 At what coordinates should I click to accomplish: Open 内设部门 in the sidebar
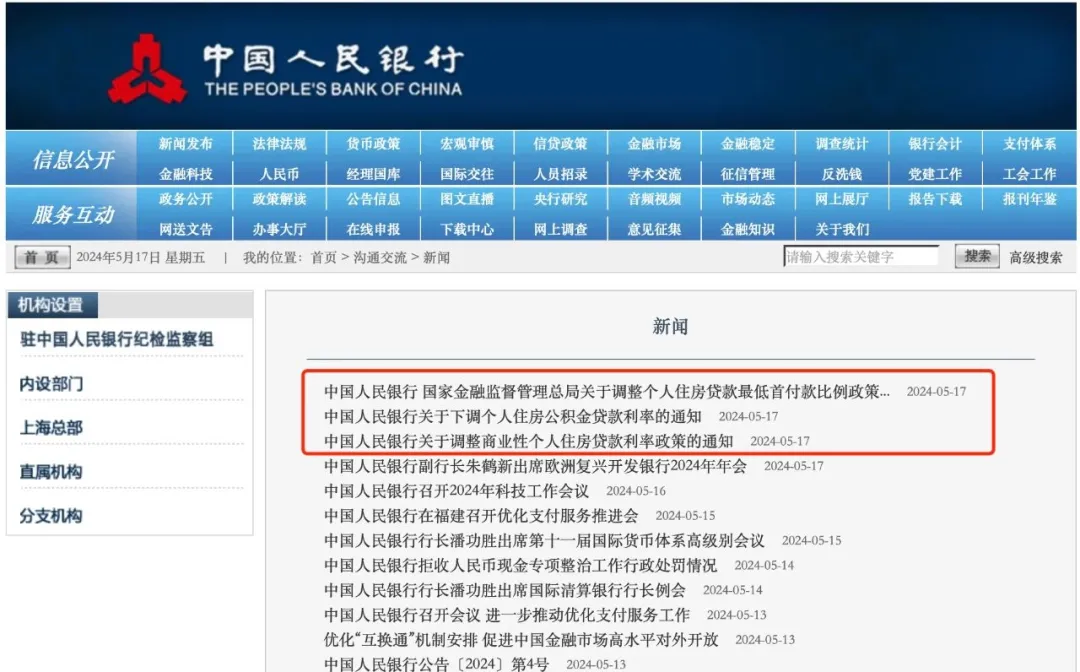point(51,384)
